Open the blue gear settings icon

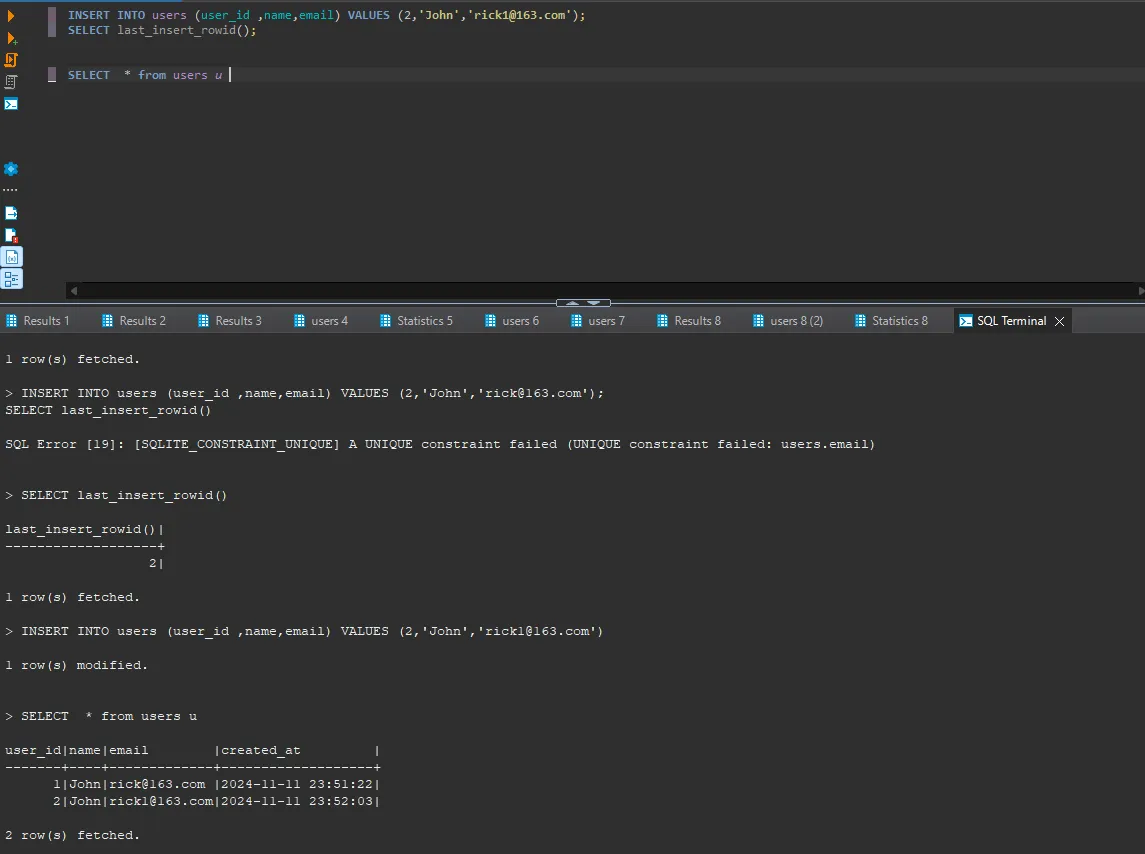11,169
